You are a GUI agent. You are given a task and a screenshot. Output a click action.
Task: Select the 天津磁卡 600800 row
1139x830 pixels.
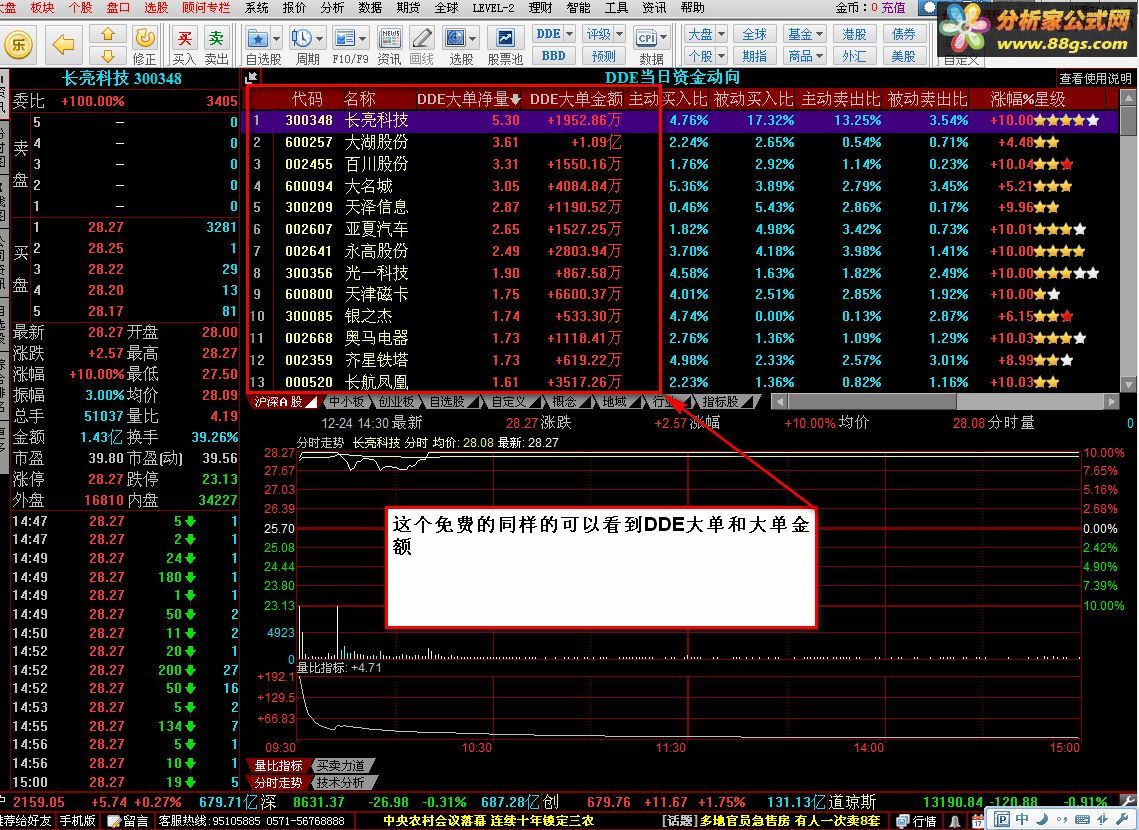tap(683, 294)
